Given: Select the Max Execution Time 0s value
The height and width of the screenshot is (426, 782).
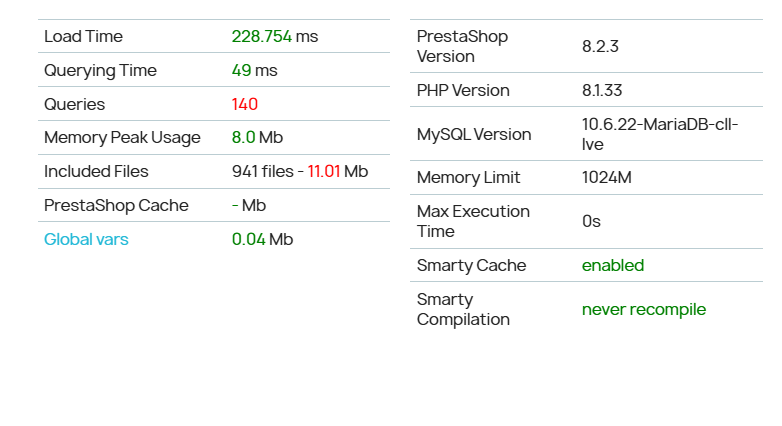Looking at the screenshot, I should (x=591, y=221).
